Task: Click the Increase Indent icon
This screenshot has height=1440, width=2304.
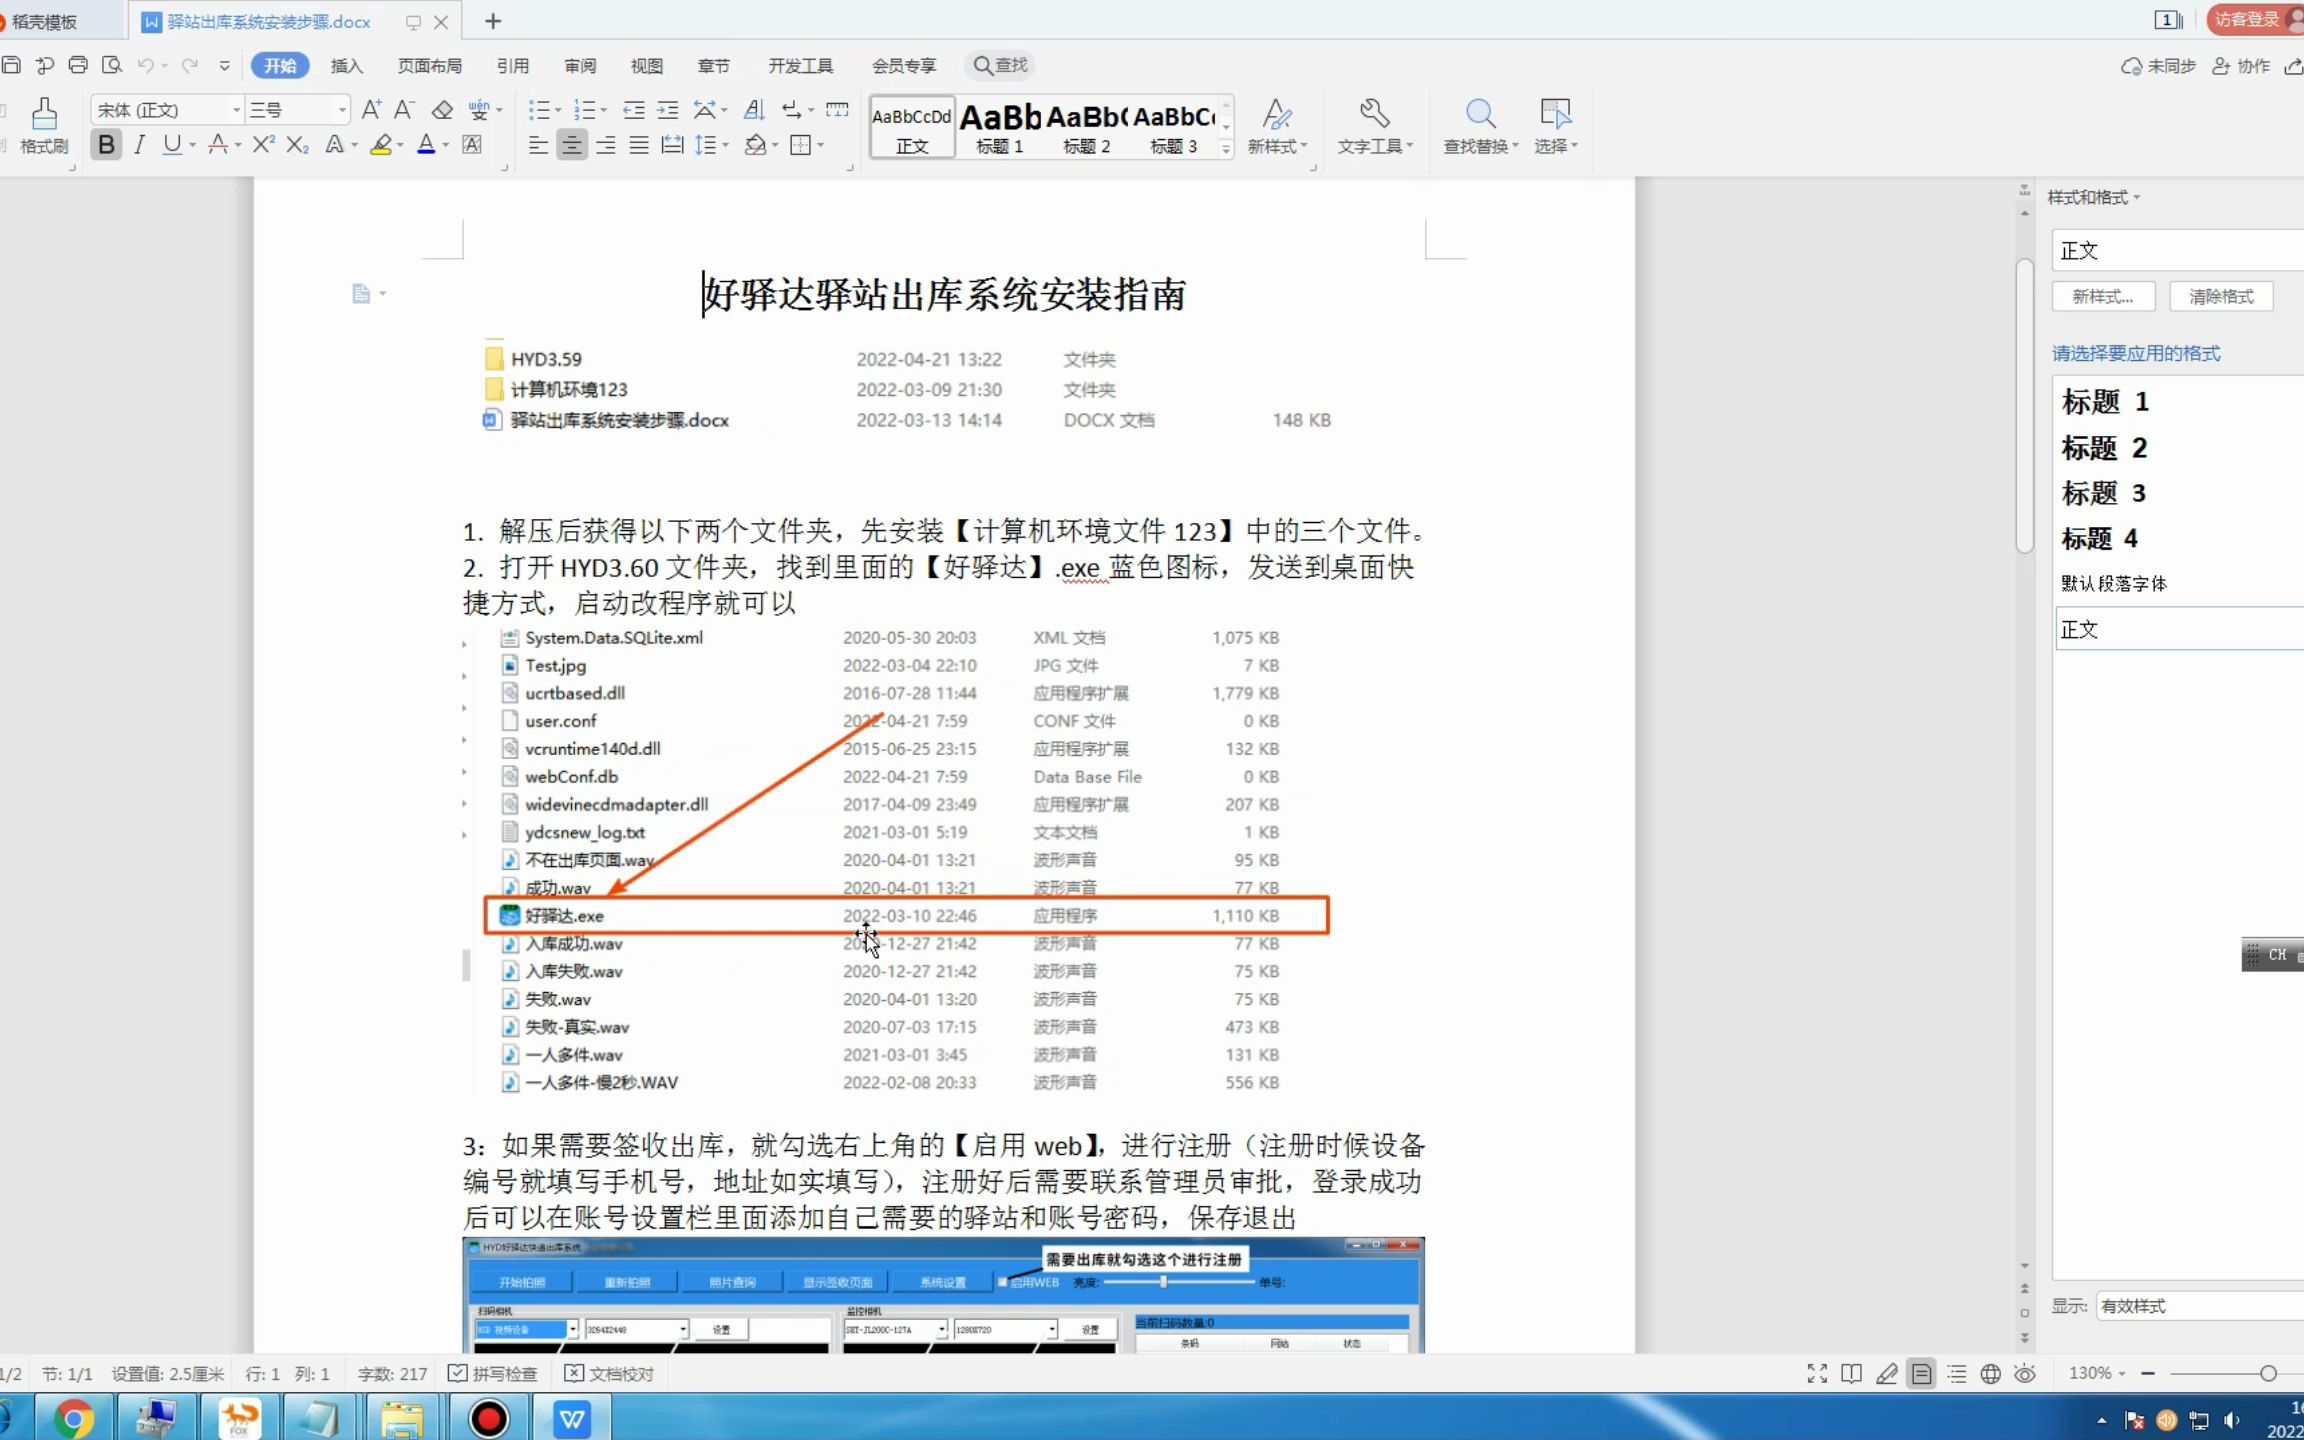Action: pyautogui.click(x=668, y=110)
